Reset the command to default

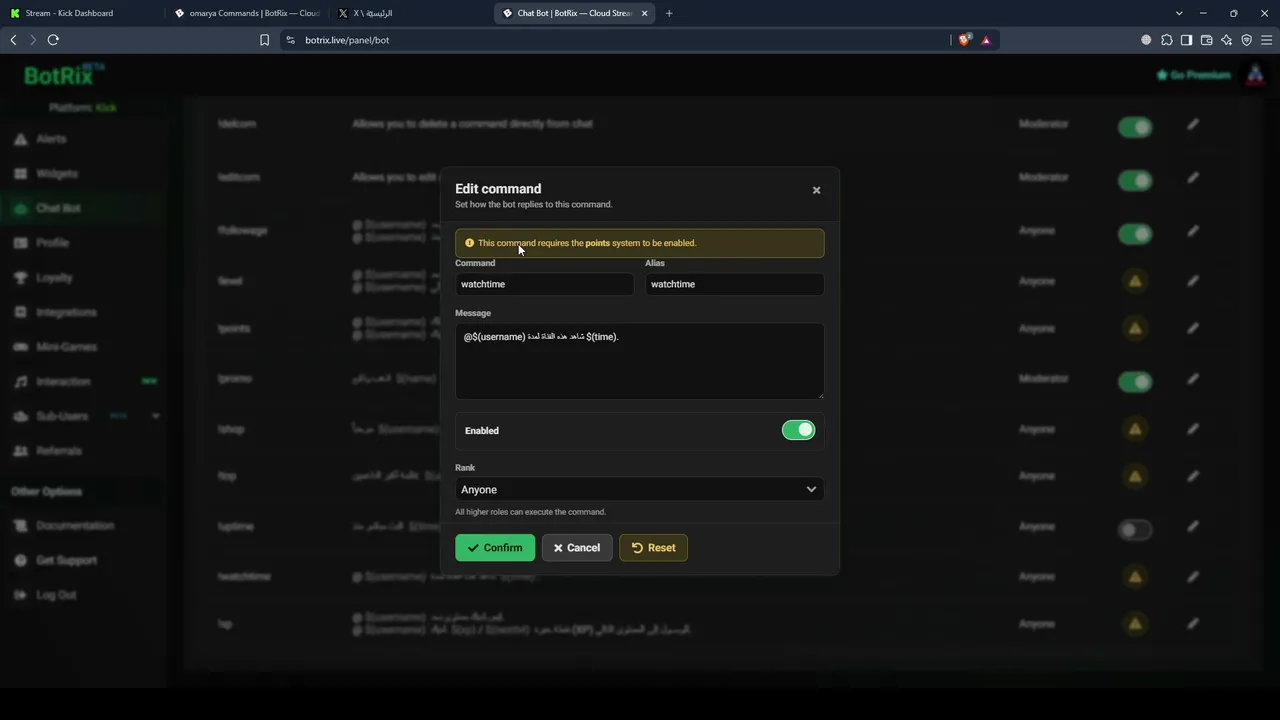pos(653,548)
